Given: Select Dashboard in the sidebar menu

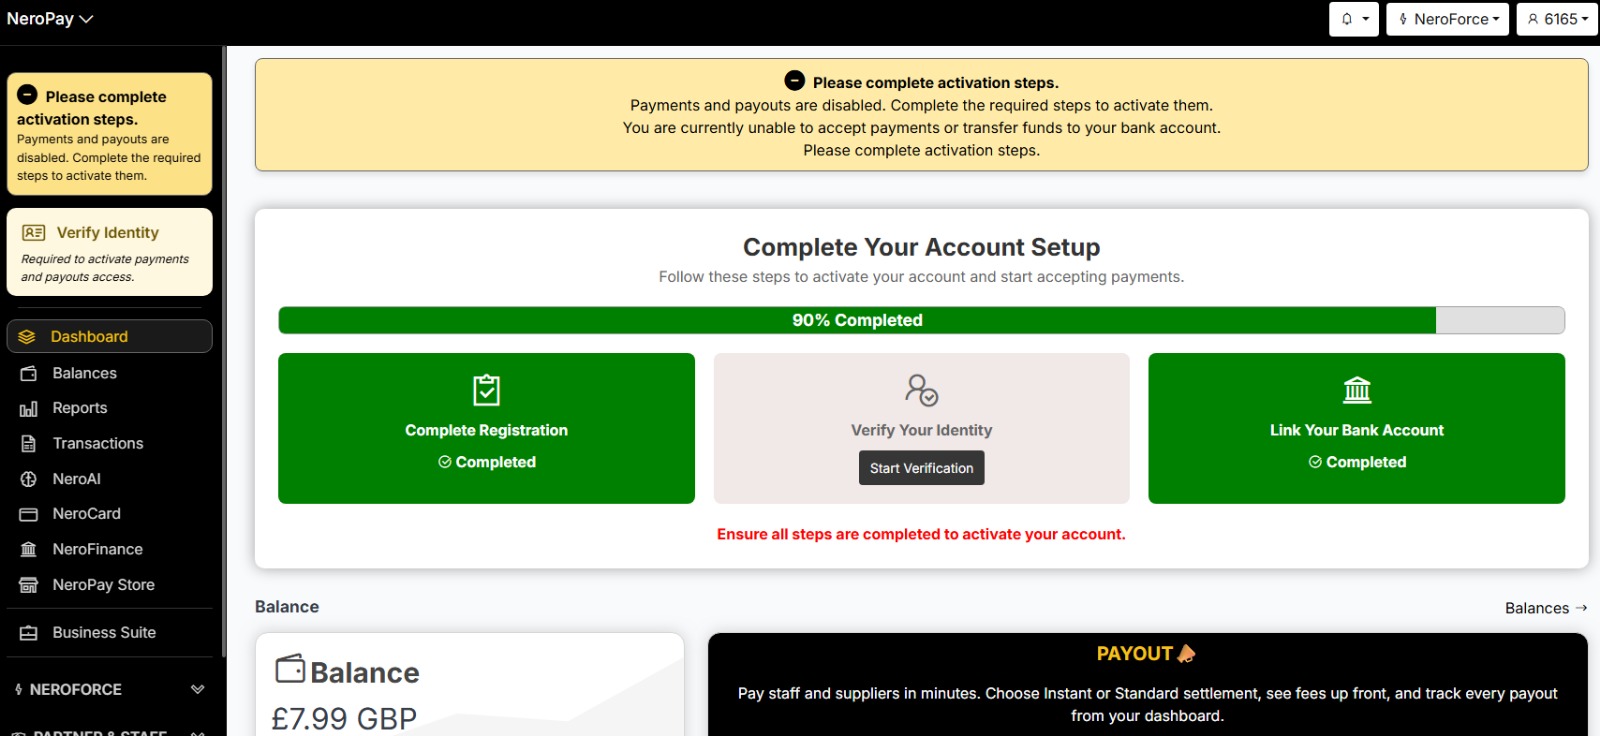Looking at the screenshot, I should point(109,336).
